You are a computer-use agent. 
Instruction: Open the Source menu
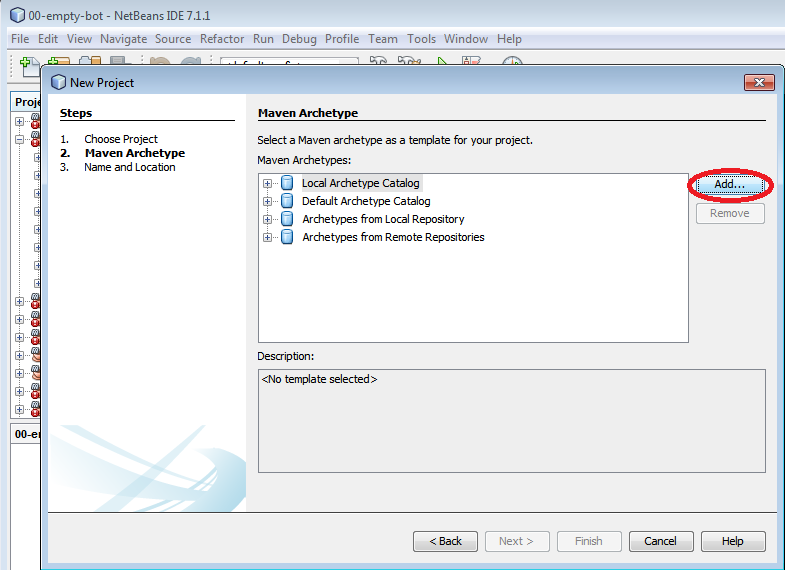tap(173, 39)
